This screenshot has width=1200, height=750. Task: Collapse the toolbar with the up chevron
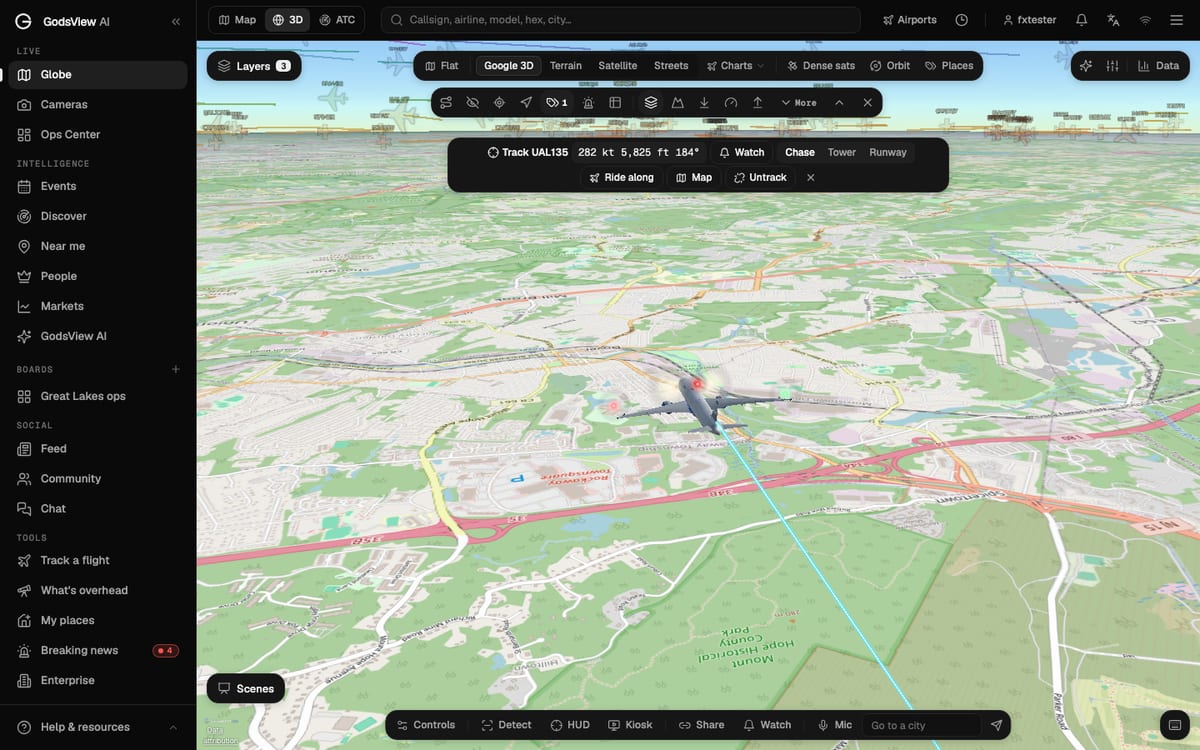point(839,102)
